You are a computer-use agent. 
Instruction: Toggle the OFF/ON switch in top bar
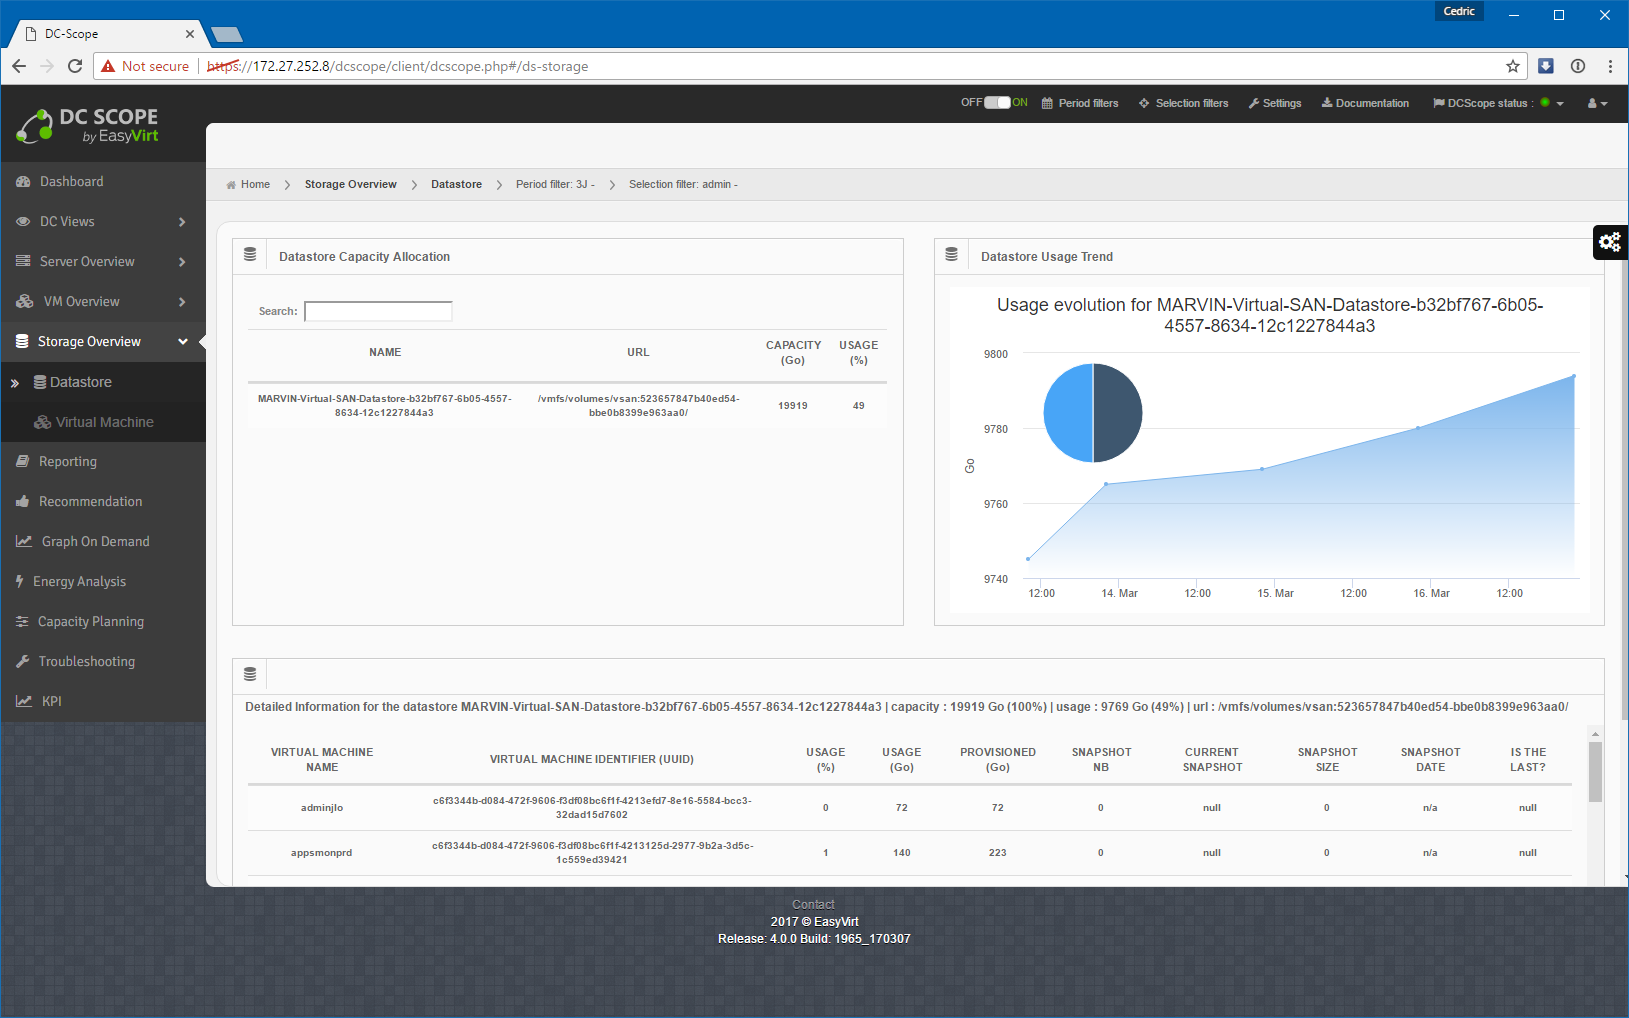point(997,103)
